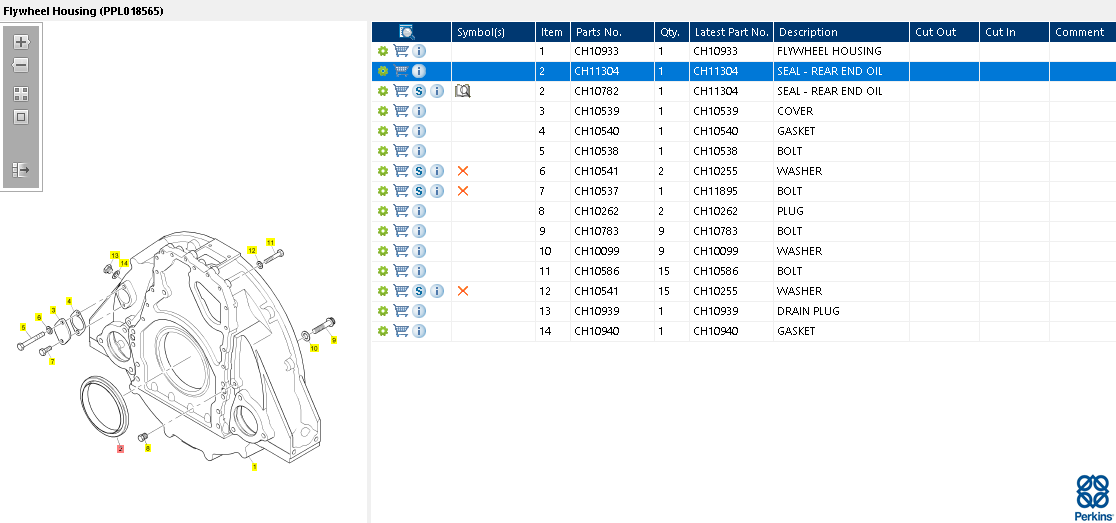This screenshot has height=523, width=1116.
Task: Click the four-square grid view icon
Action: (21, 93)
